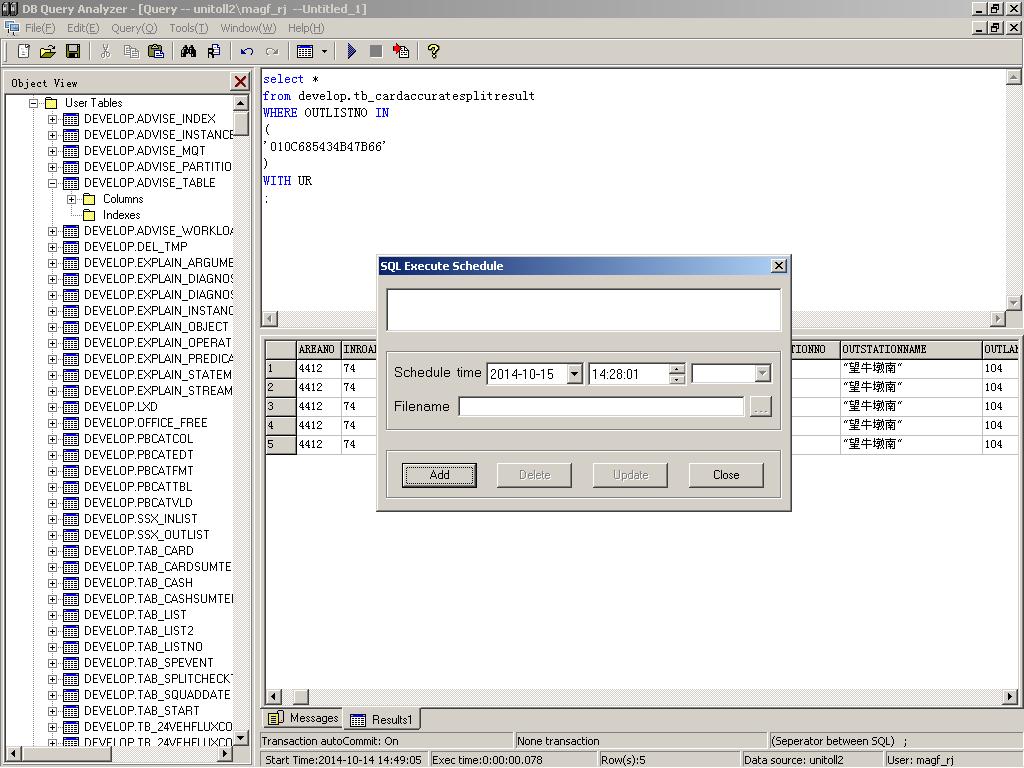Open the schedule date dropdown showing 2014-10-15
The image size is (1024, 768).
(574, 374)
